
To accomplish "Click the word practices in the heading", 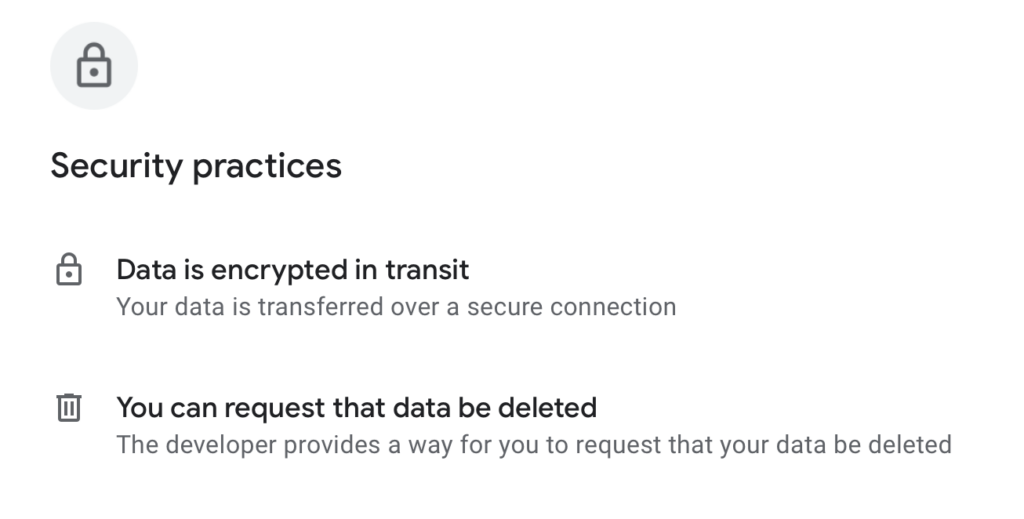I will click(x=267, y=166).
